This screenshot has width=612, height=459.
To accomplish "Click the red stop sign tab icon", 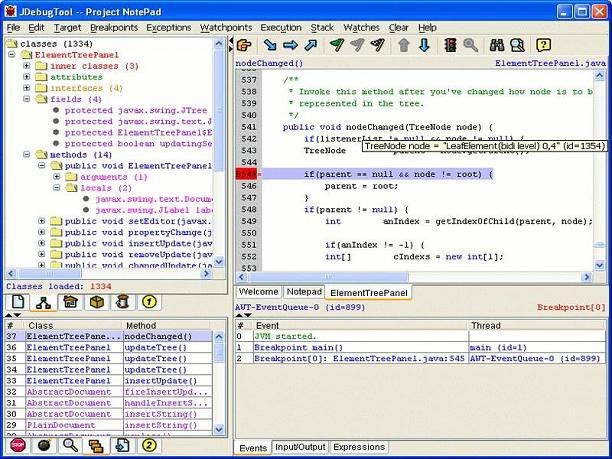I will coord(18,445).
